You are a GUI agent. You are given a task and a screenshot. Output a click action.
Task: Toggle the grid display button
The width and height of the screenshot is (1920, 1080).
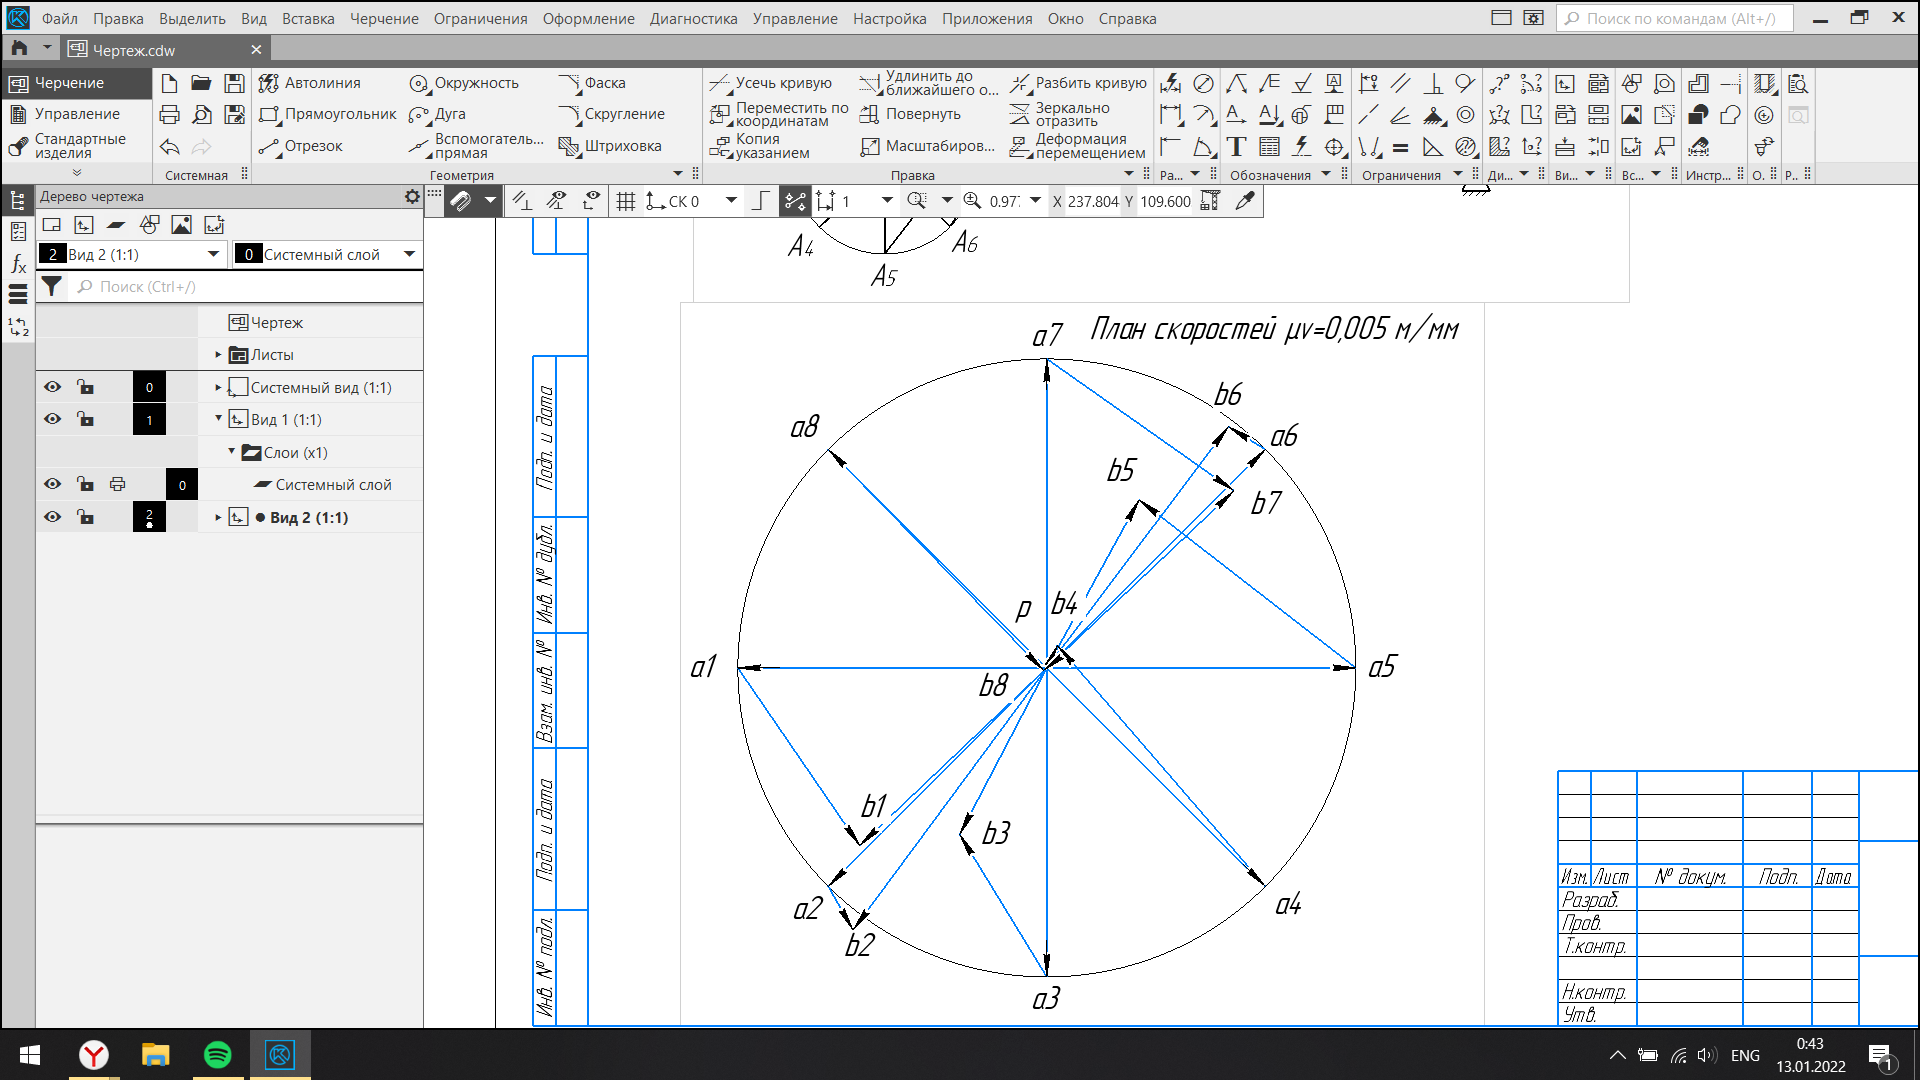[x=626, y=201]
